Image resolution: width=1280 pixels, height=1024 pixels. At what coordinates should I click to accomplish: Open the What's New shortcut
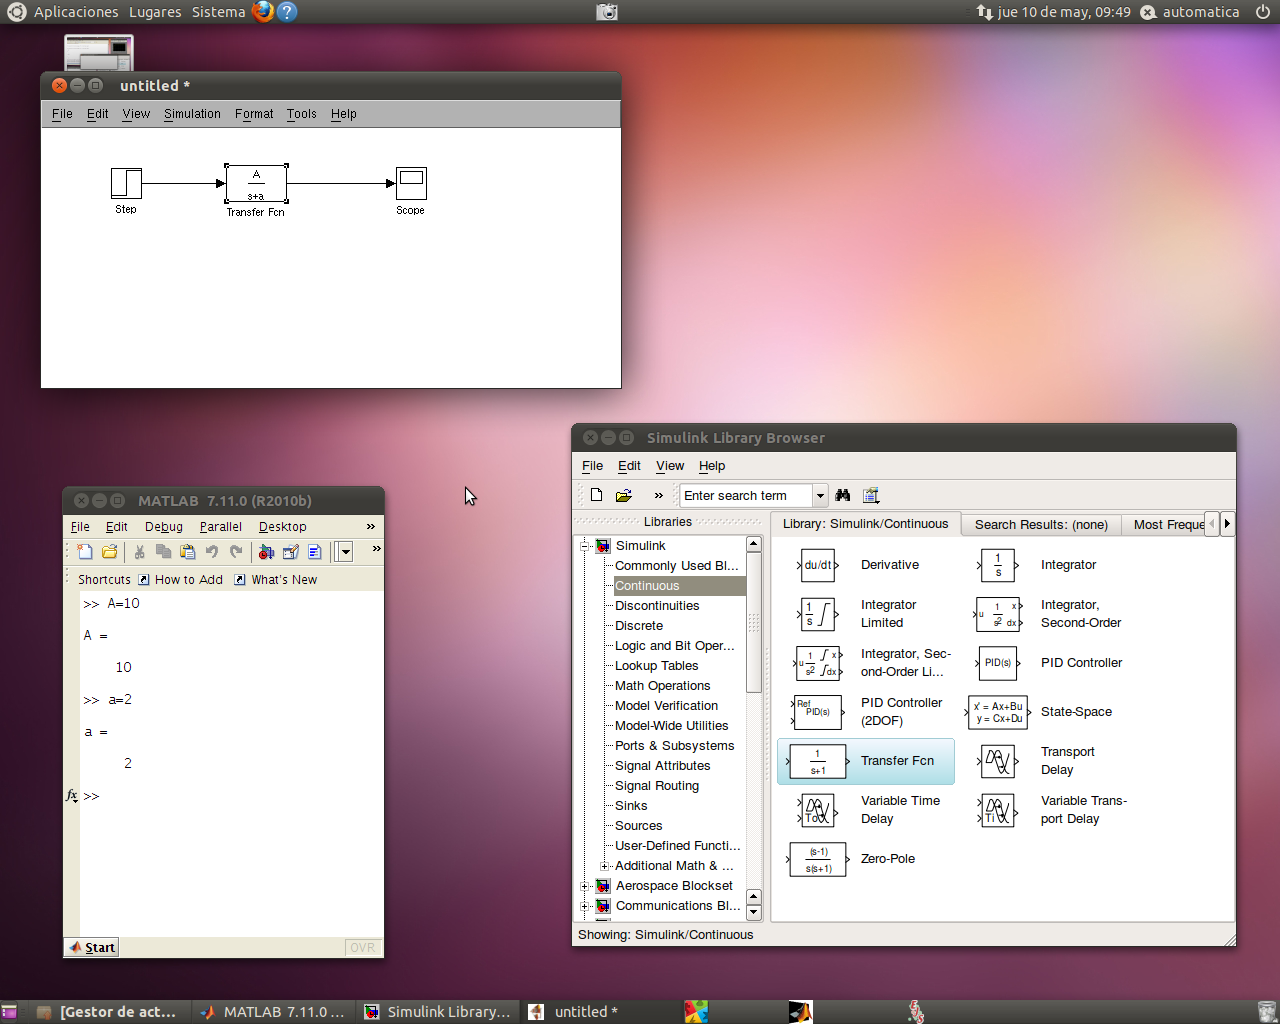click(x=275, y=580)
